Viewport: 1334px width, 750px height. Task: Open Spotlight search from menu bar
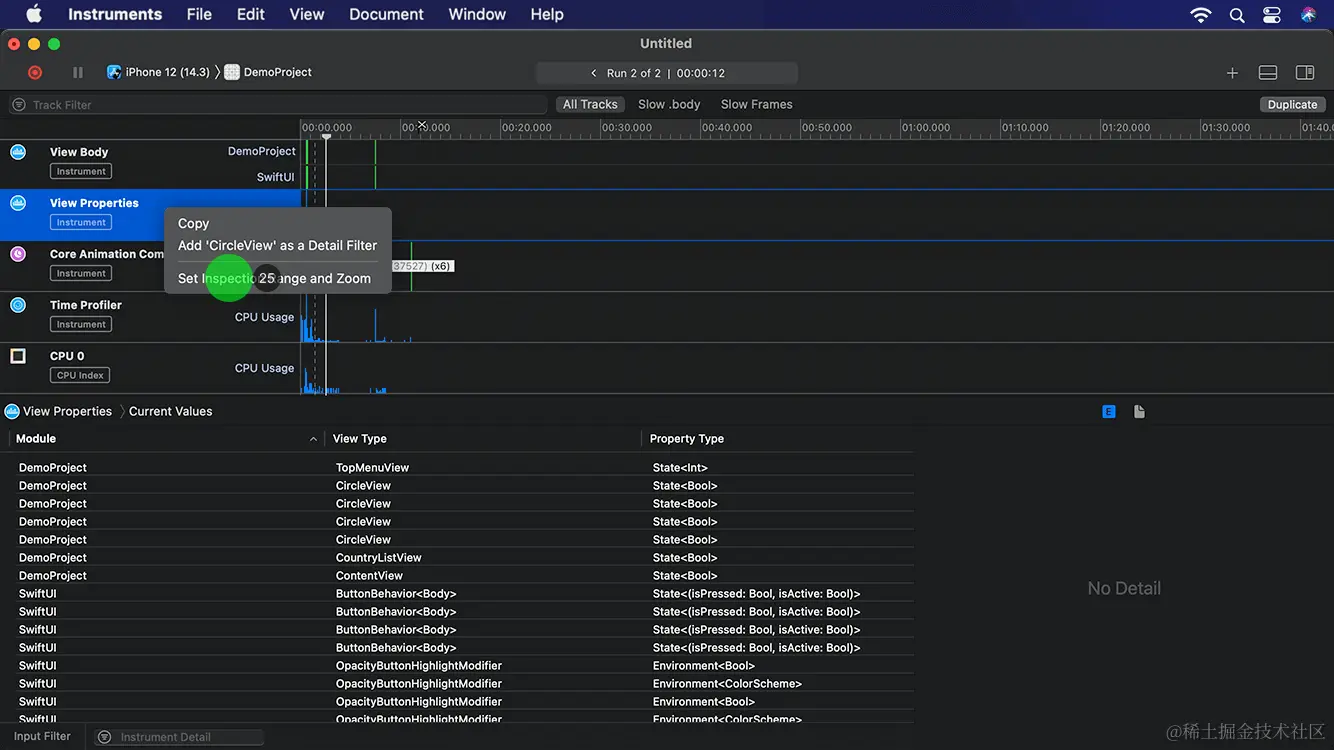(1237, 14)
